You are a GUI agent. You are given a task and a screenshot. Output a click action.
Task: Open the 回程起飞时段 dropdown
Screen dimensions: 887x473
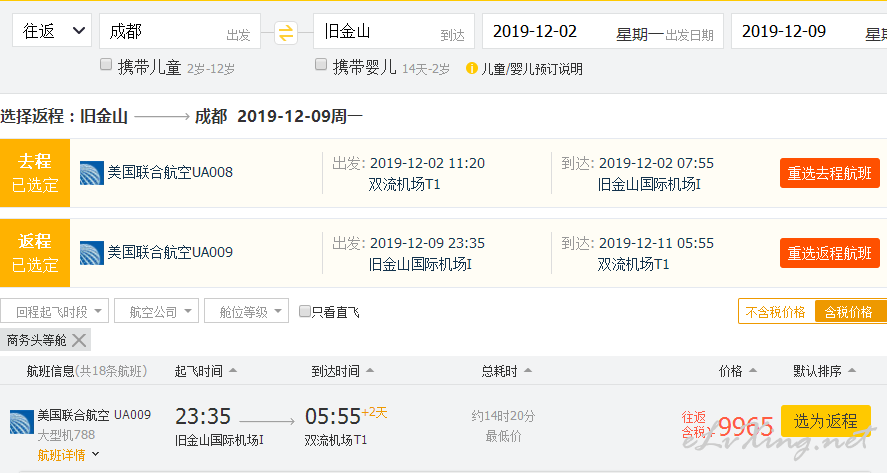pyautogui.click(x=54, y=311)
